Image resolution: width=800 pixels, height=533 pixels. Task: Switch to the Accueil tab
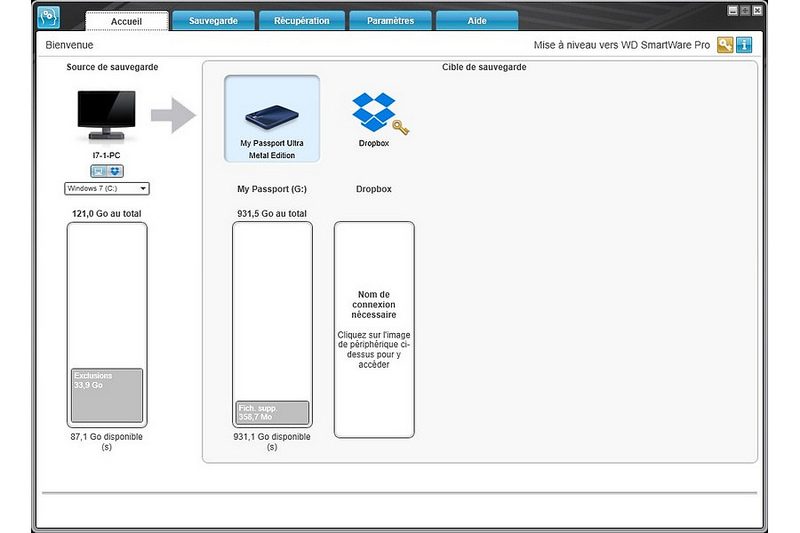tap(127, 21)
